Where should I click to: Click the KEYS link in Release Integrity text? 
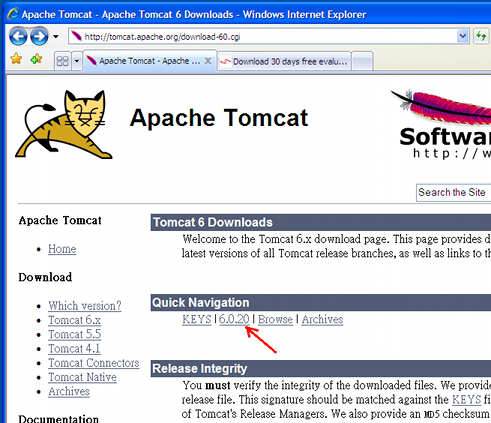[x=466, y=400]
